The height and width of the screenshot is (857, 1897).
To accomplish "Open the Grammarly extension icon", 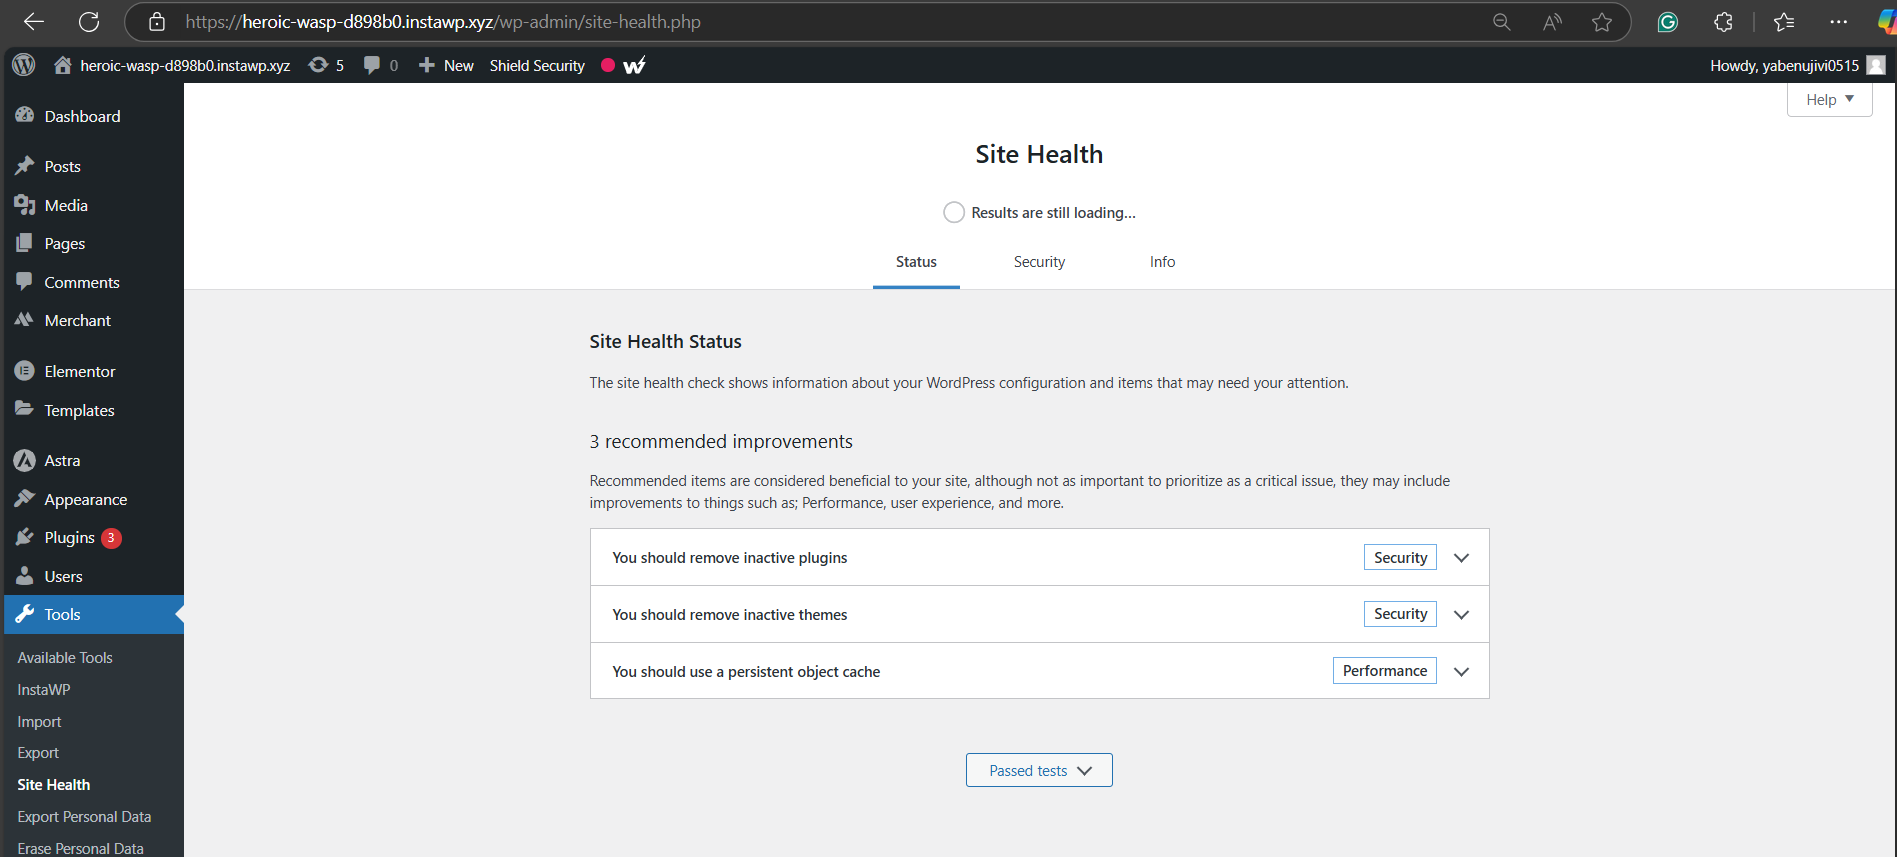I will (1667, 21).
